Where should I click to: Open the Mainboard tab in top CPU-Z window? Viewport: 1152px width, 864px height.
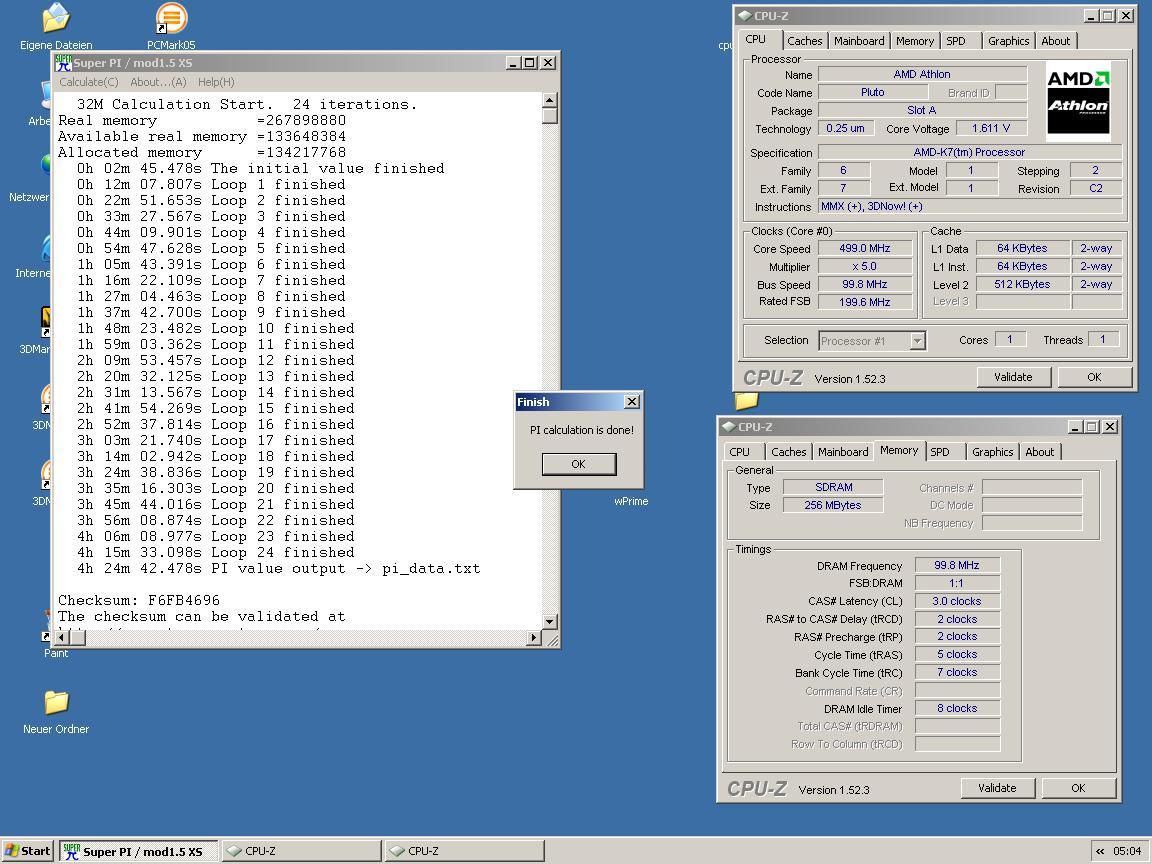pyautogui.click(x=859, y=41)
